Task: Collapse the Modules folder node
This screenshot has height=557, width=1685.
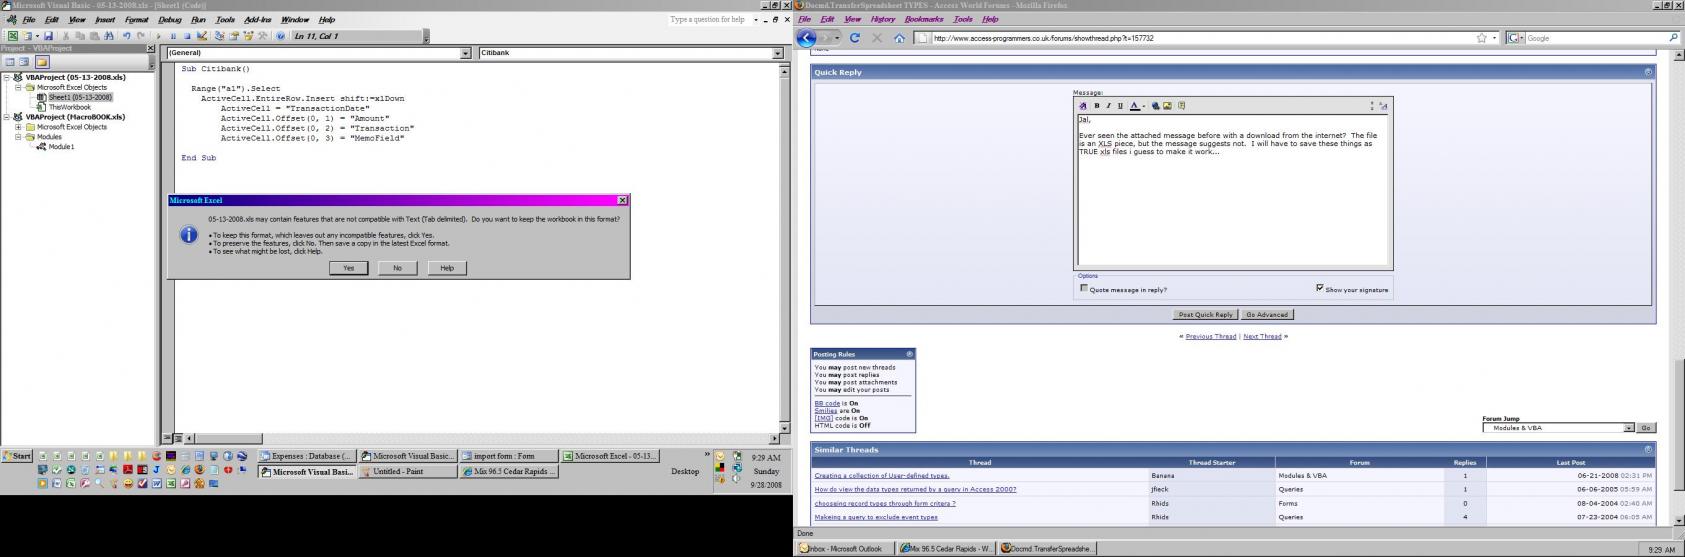Action: pyautogui.click(x=18, y=137)
